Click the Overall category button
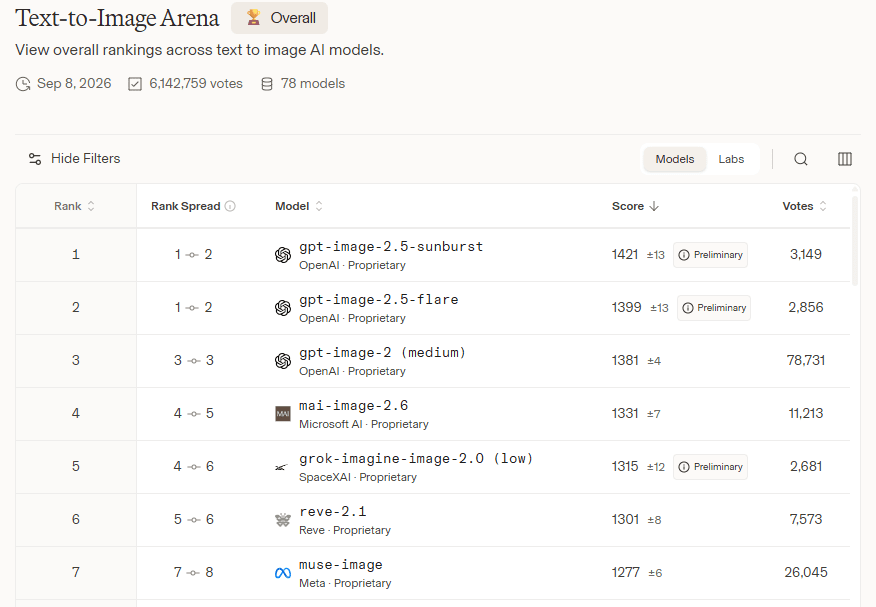The height and width of the screenshot is (607, 876). click(x=279, y=18)
